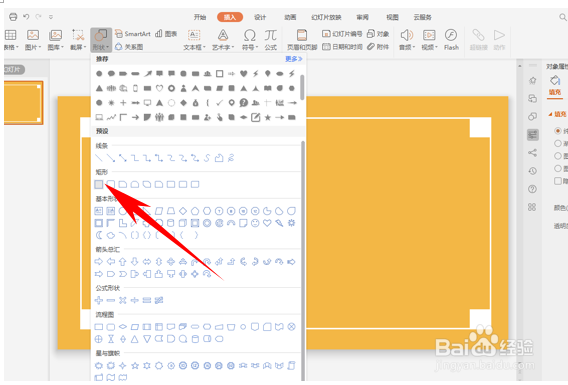The image size is (568, 385).
Task: Click the 页眉和页脚 header footer icon
Action: [x=302, y=39]
